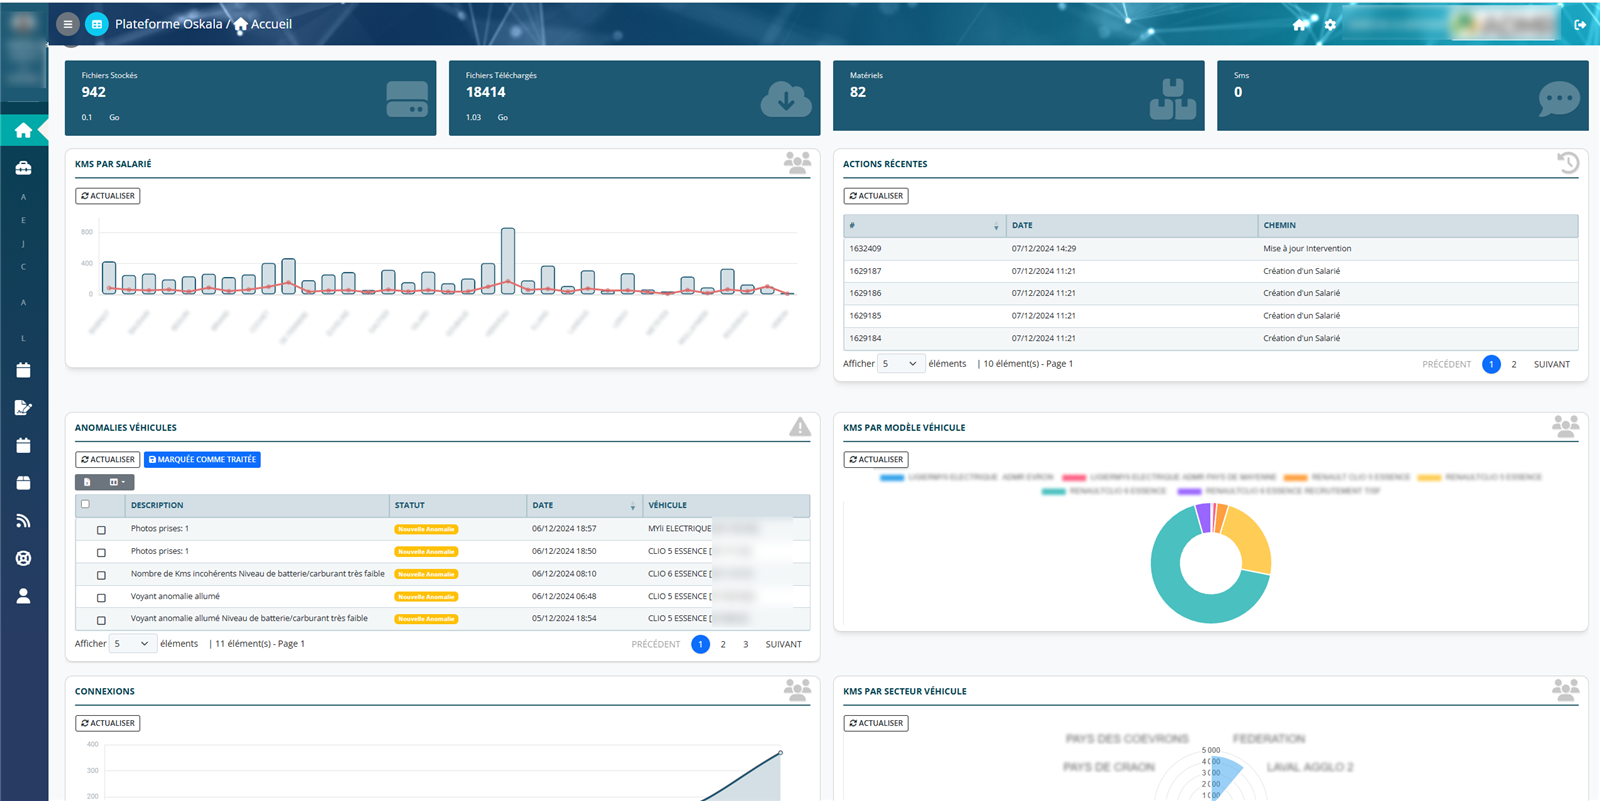Sort anomalies by the Date column
This screenshot has width=1600, height=801.
[x=584, y=505]
